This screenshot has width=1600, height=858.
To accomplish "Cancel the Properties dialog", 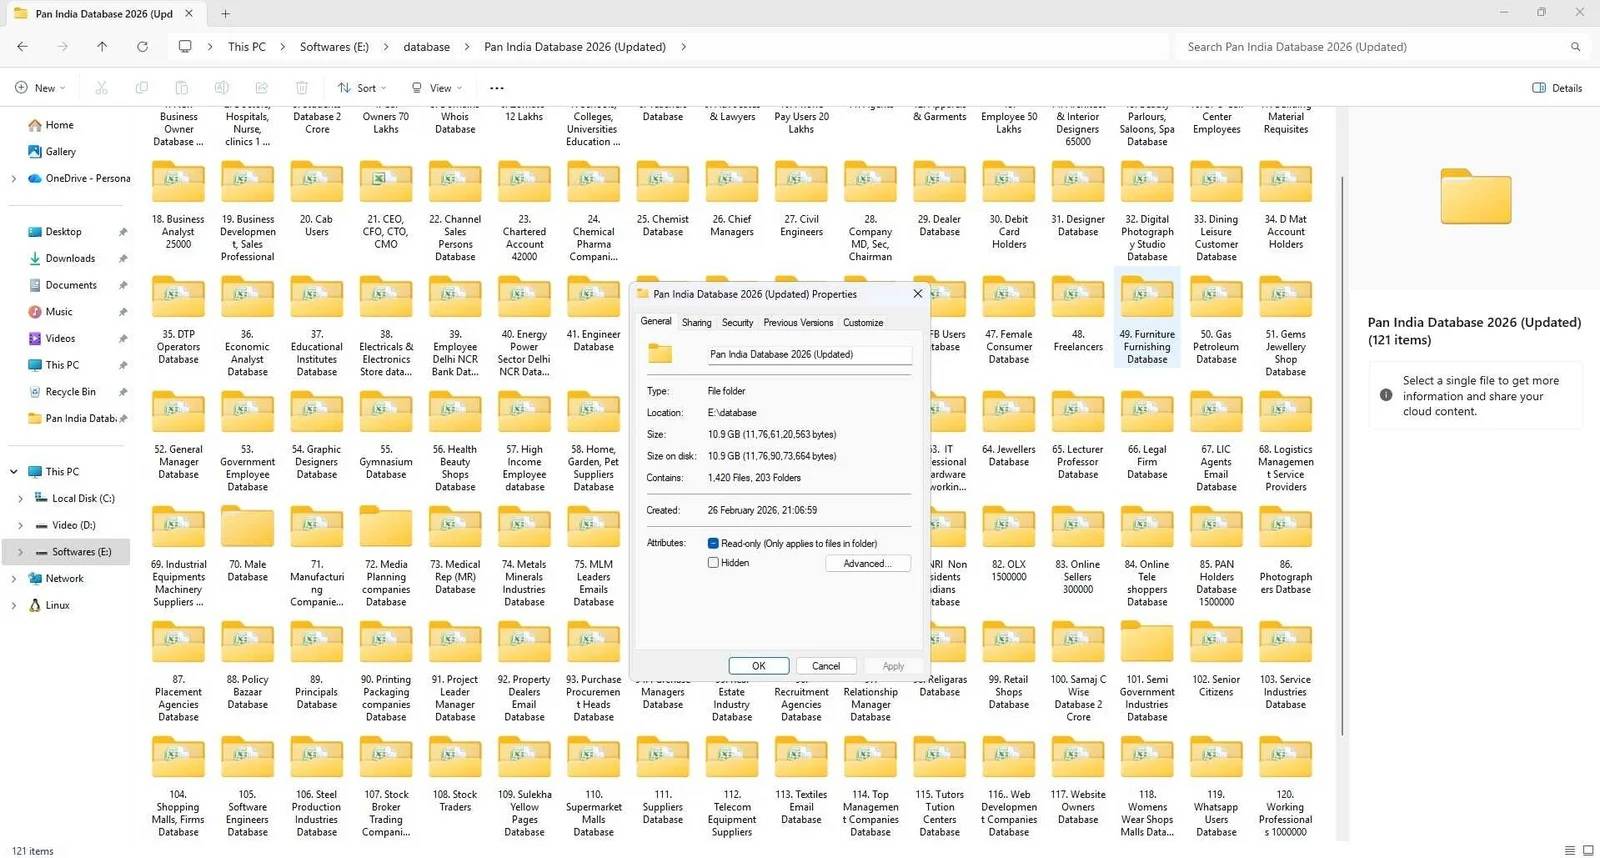I will pyautogui.click(x=826, y=666).
